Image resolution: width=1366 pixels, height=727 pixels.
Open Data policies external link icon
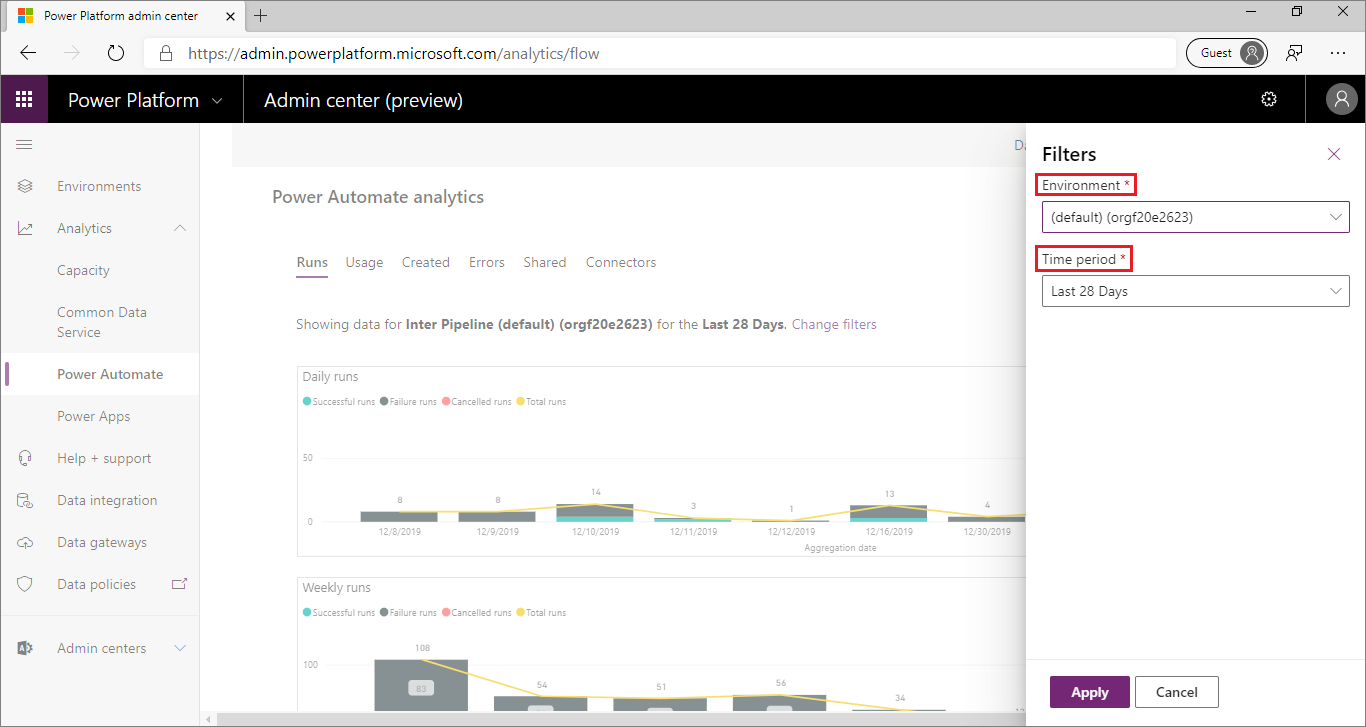click(180, 584)
